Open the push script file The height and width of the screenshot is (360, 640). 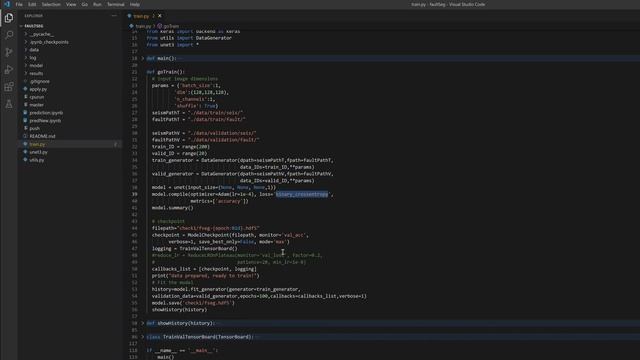(x=34, y=128)
